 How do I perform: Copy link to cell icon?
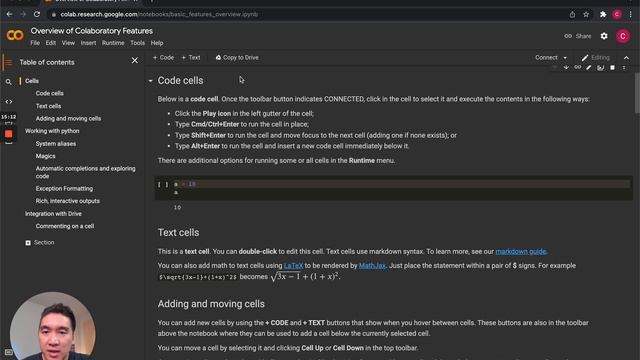pyautogui.click(x=578, y=68)
